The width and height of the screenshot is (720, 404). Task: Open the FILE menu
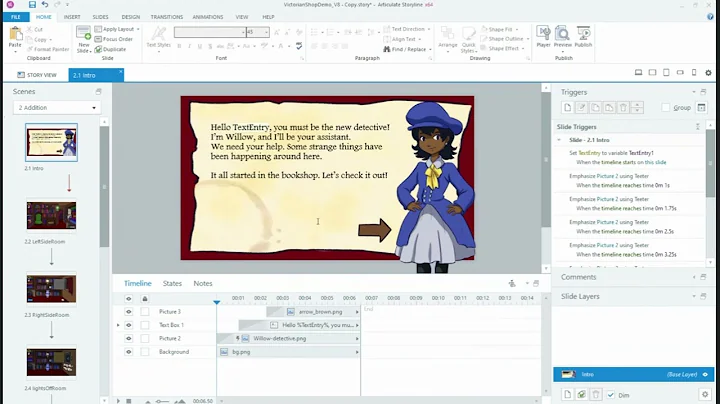16,17
